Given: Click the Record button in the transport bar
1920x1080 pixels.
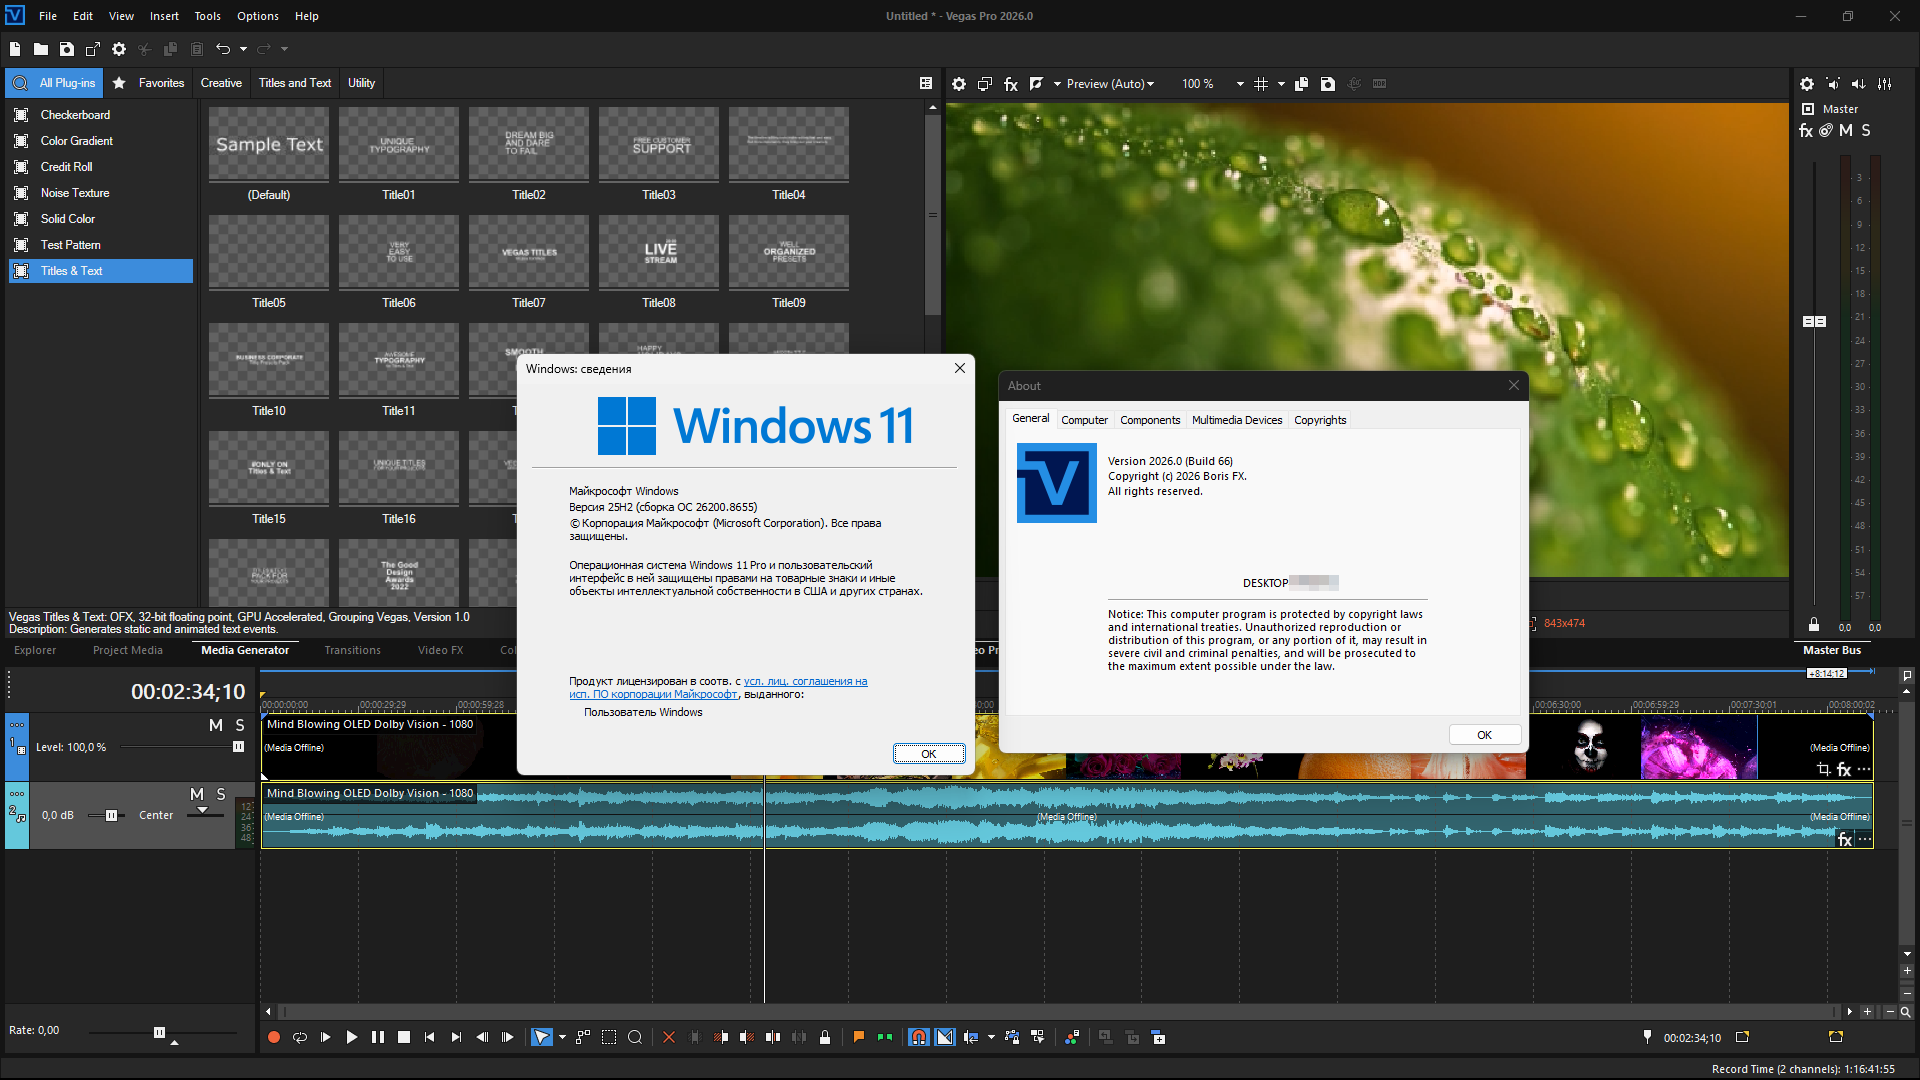Looking at the screenshot, I should click(x=273, y=1038).
